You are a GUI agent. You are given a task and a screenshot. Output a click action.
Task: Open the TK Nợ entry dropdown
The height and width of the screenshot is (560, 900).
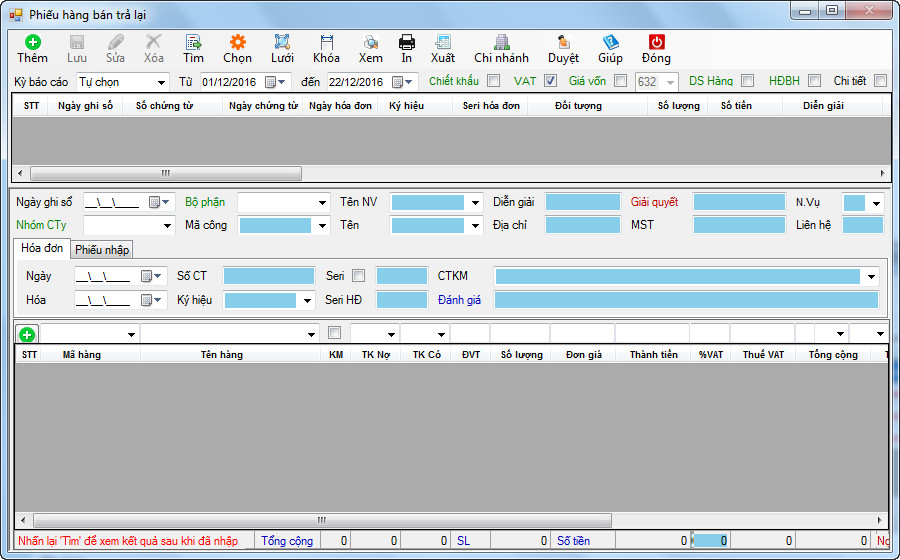point(391,334)
